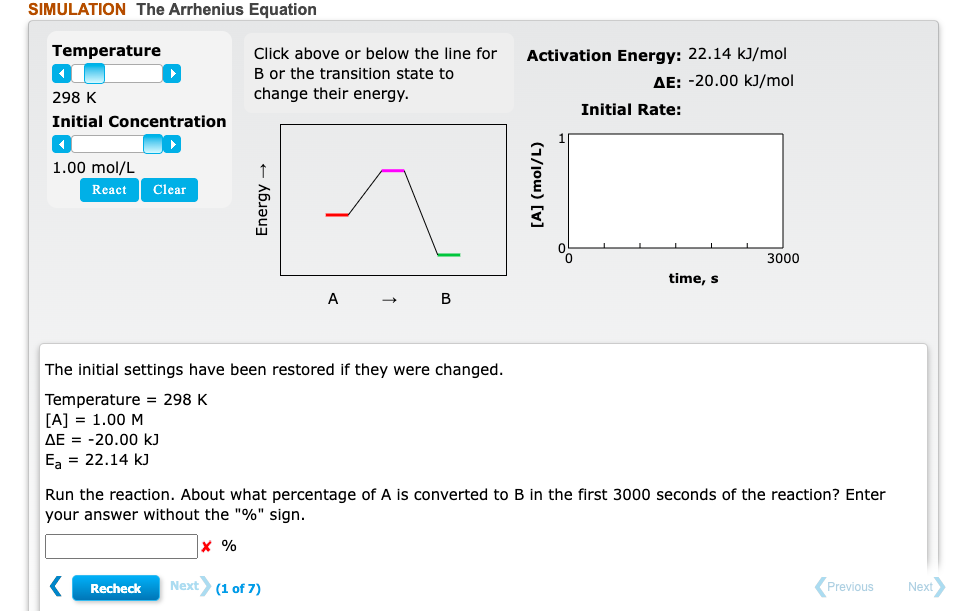This screenshot has width=978, height=611.
Task: Click the back chevron beside Recheck
Action: point(56,587)
